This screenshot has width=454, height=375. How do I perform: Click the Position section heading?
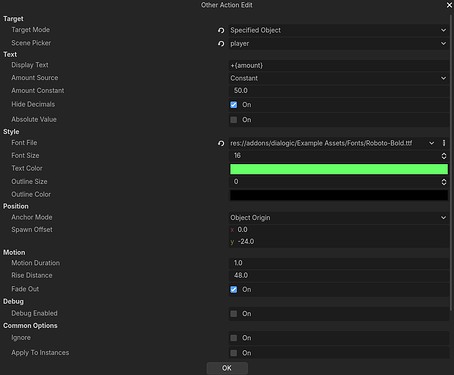16,206
